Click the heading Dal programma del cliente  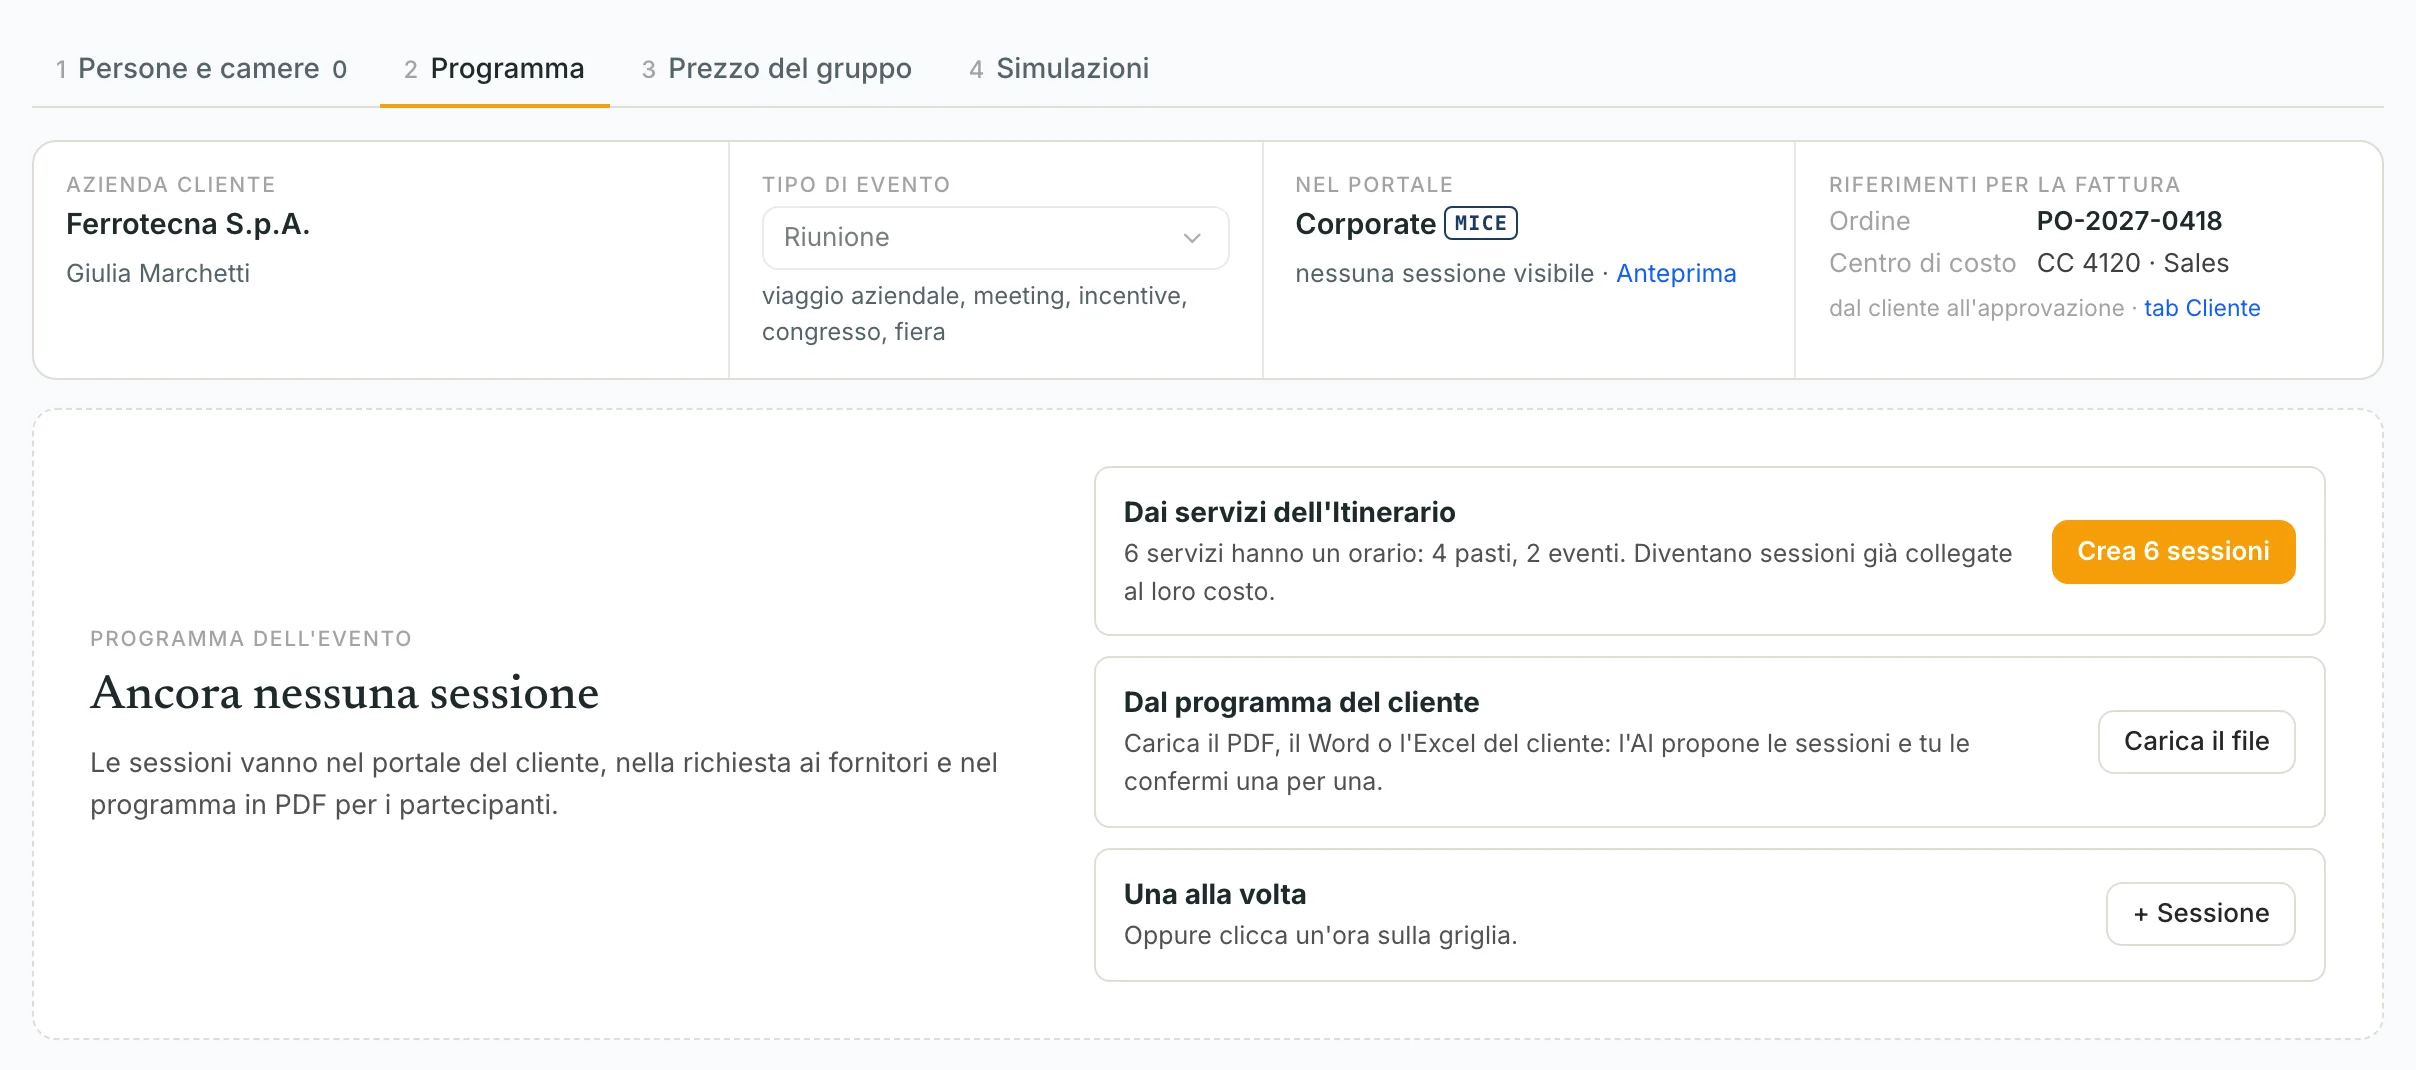point(1301,702)
